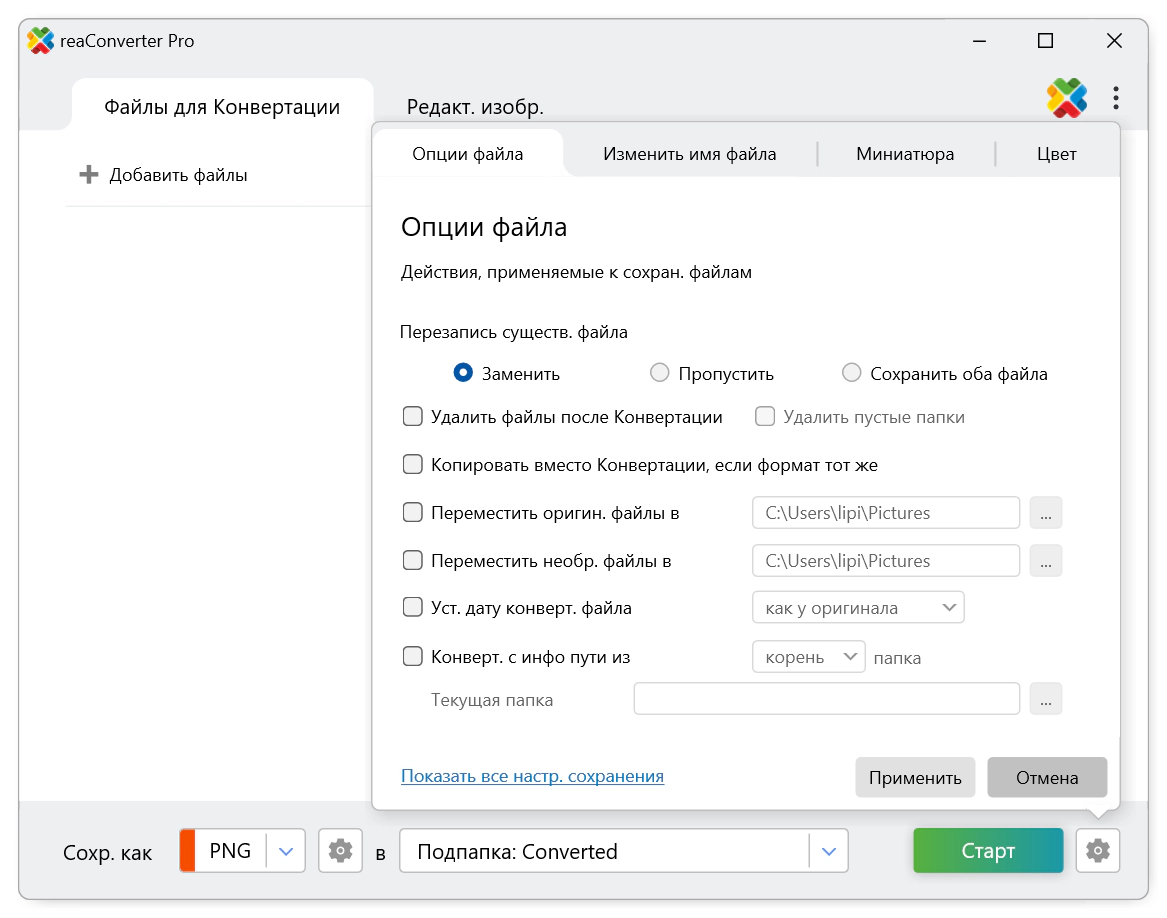Click the plus icon to add files
Image resolution: width=1167 pixels, height=918 pixels.
pyautogui.click(x=89, y=175)
